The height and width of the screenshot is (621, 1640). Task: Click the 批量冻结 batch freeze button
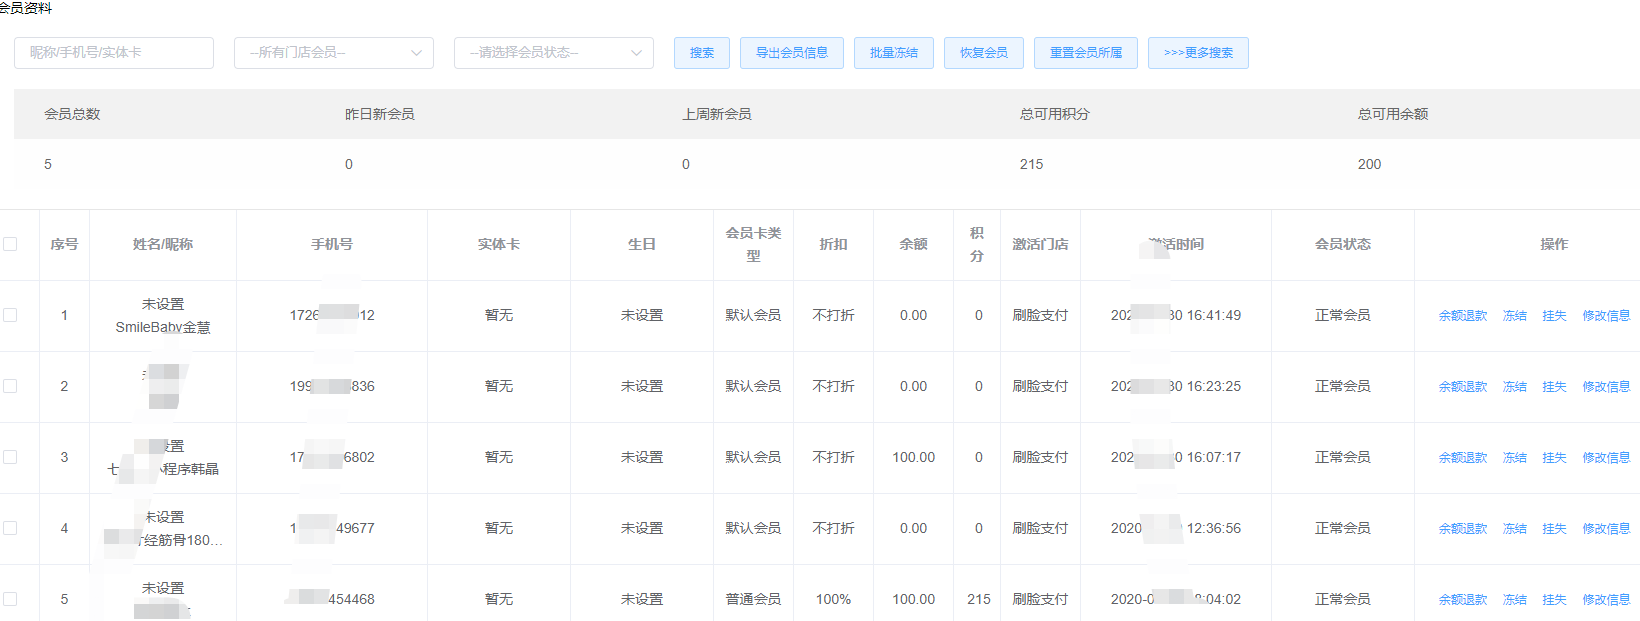click(x=893, y=53)
